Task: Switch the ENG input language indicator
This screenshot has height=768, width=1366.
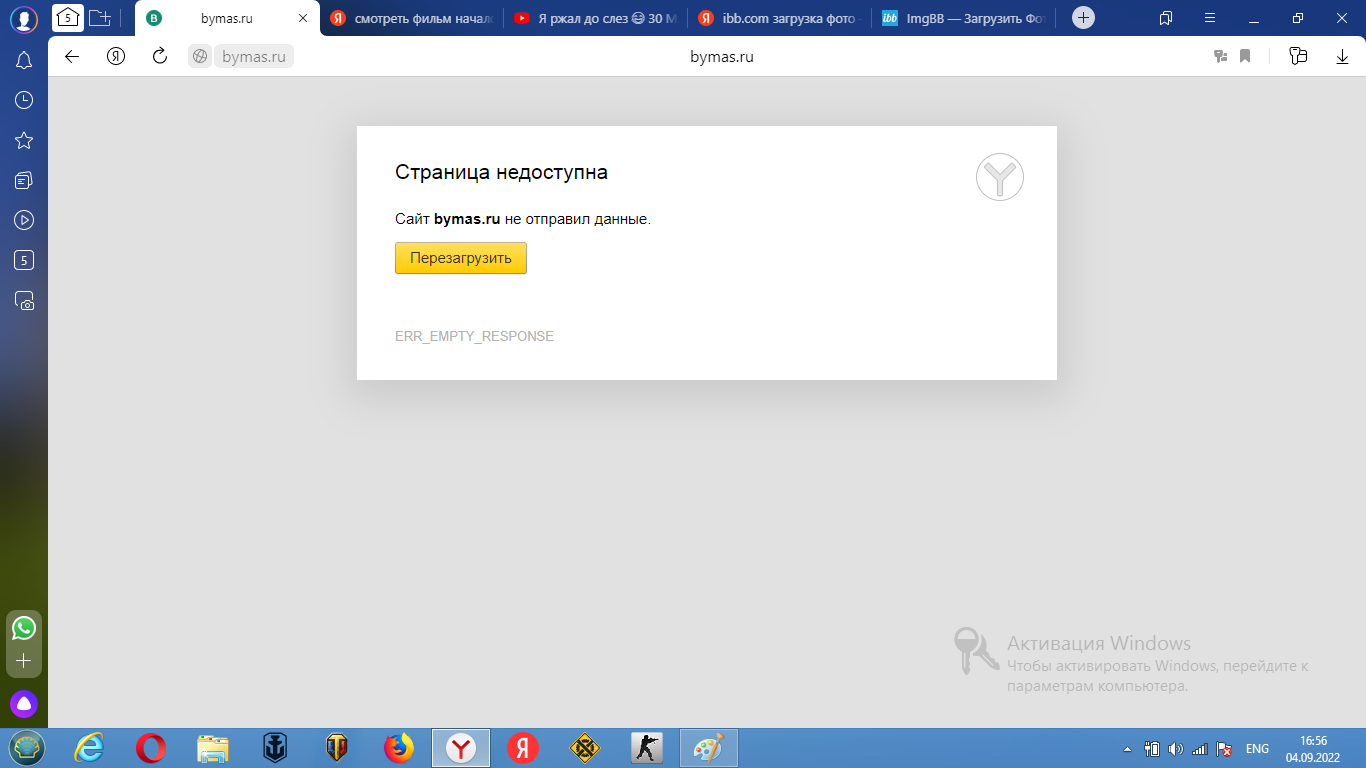Action: [1257, 749]
